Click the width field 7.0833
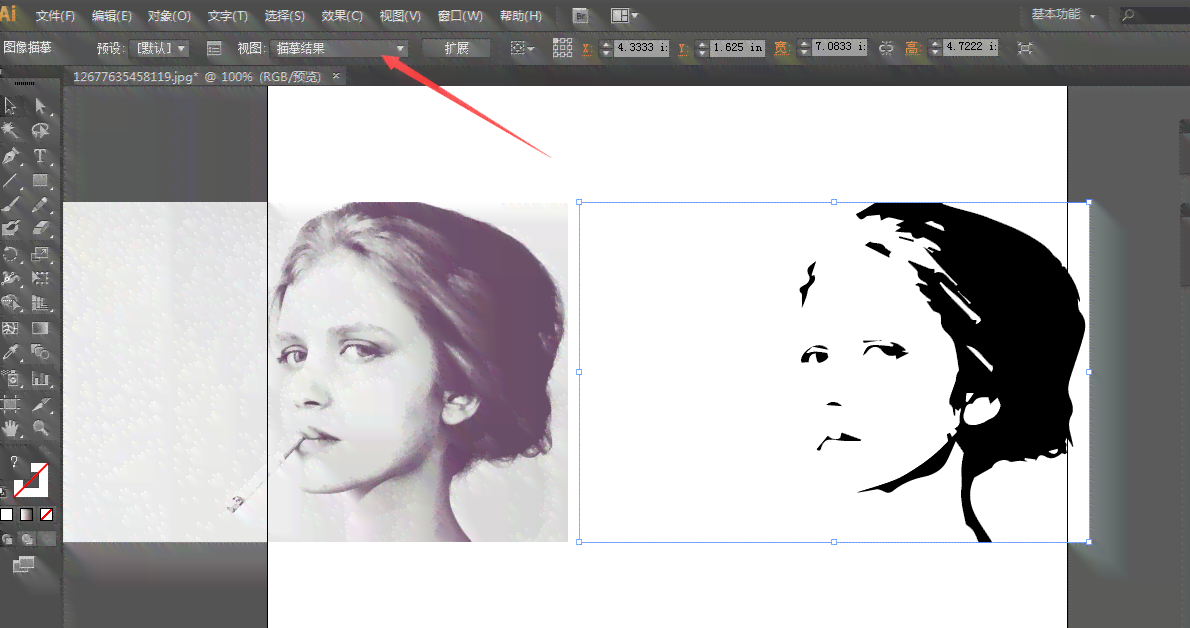This screenshot has width=1190, height=628. tap(839, 46)
